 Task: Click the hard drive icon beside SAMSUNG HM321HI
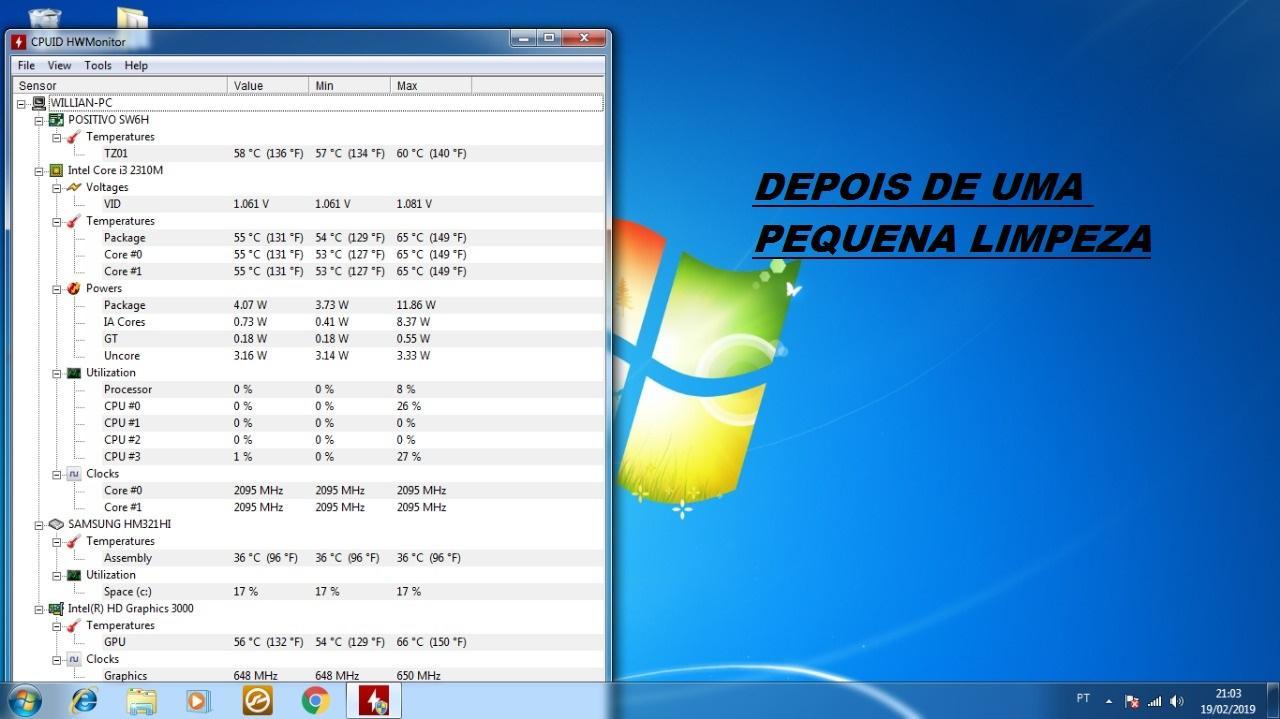[56, 524]
